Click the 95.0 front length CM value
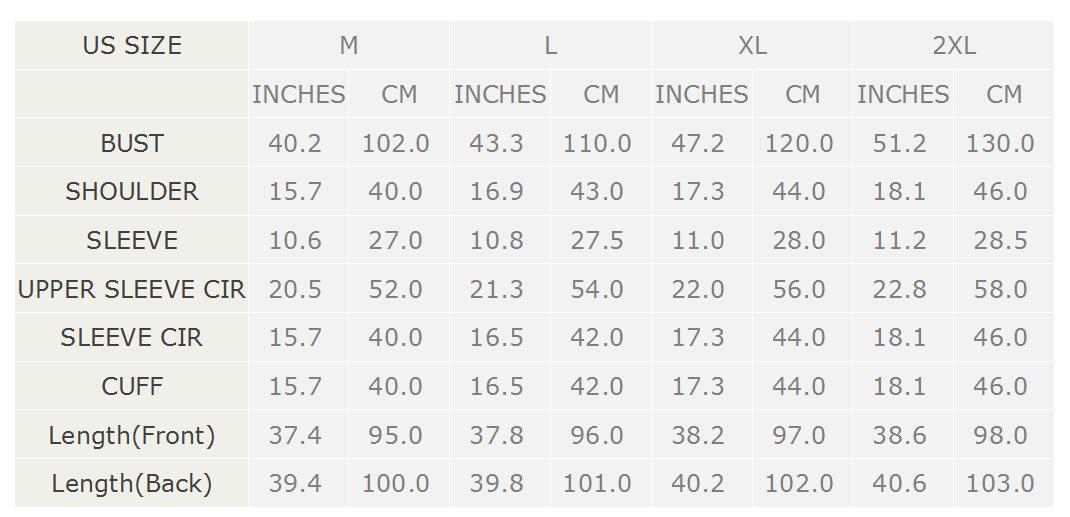Screen dimensions: 1070x517 coord(396,435)
